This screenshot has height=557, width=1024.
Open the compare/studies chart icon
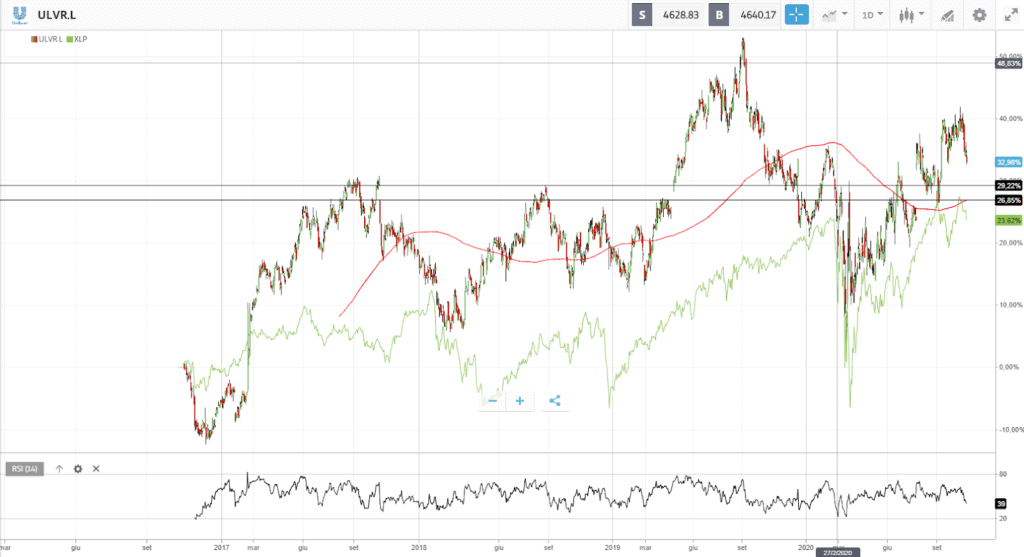pos(829,15)
